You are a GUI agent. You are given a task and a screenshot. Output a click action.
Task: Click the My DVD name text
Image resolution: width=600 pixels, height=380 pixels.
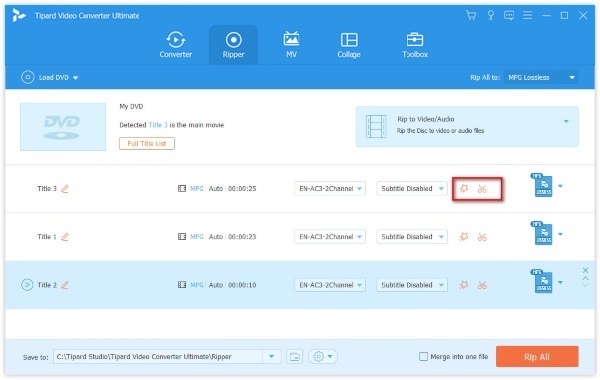(x=131, y=106)
